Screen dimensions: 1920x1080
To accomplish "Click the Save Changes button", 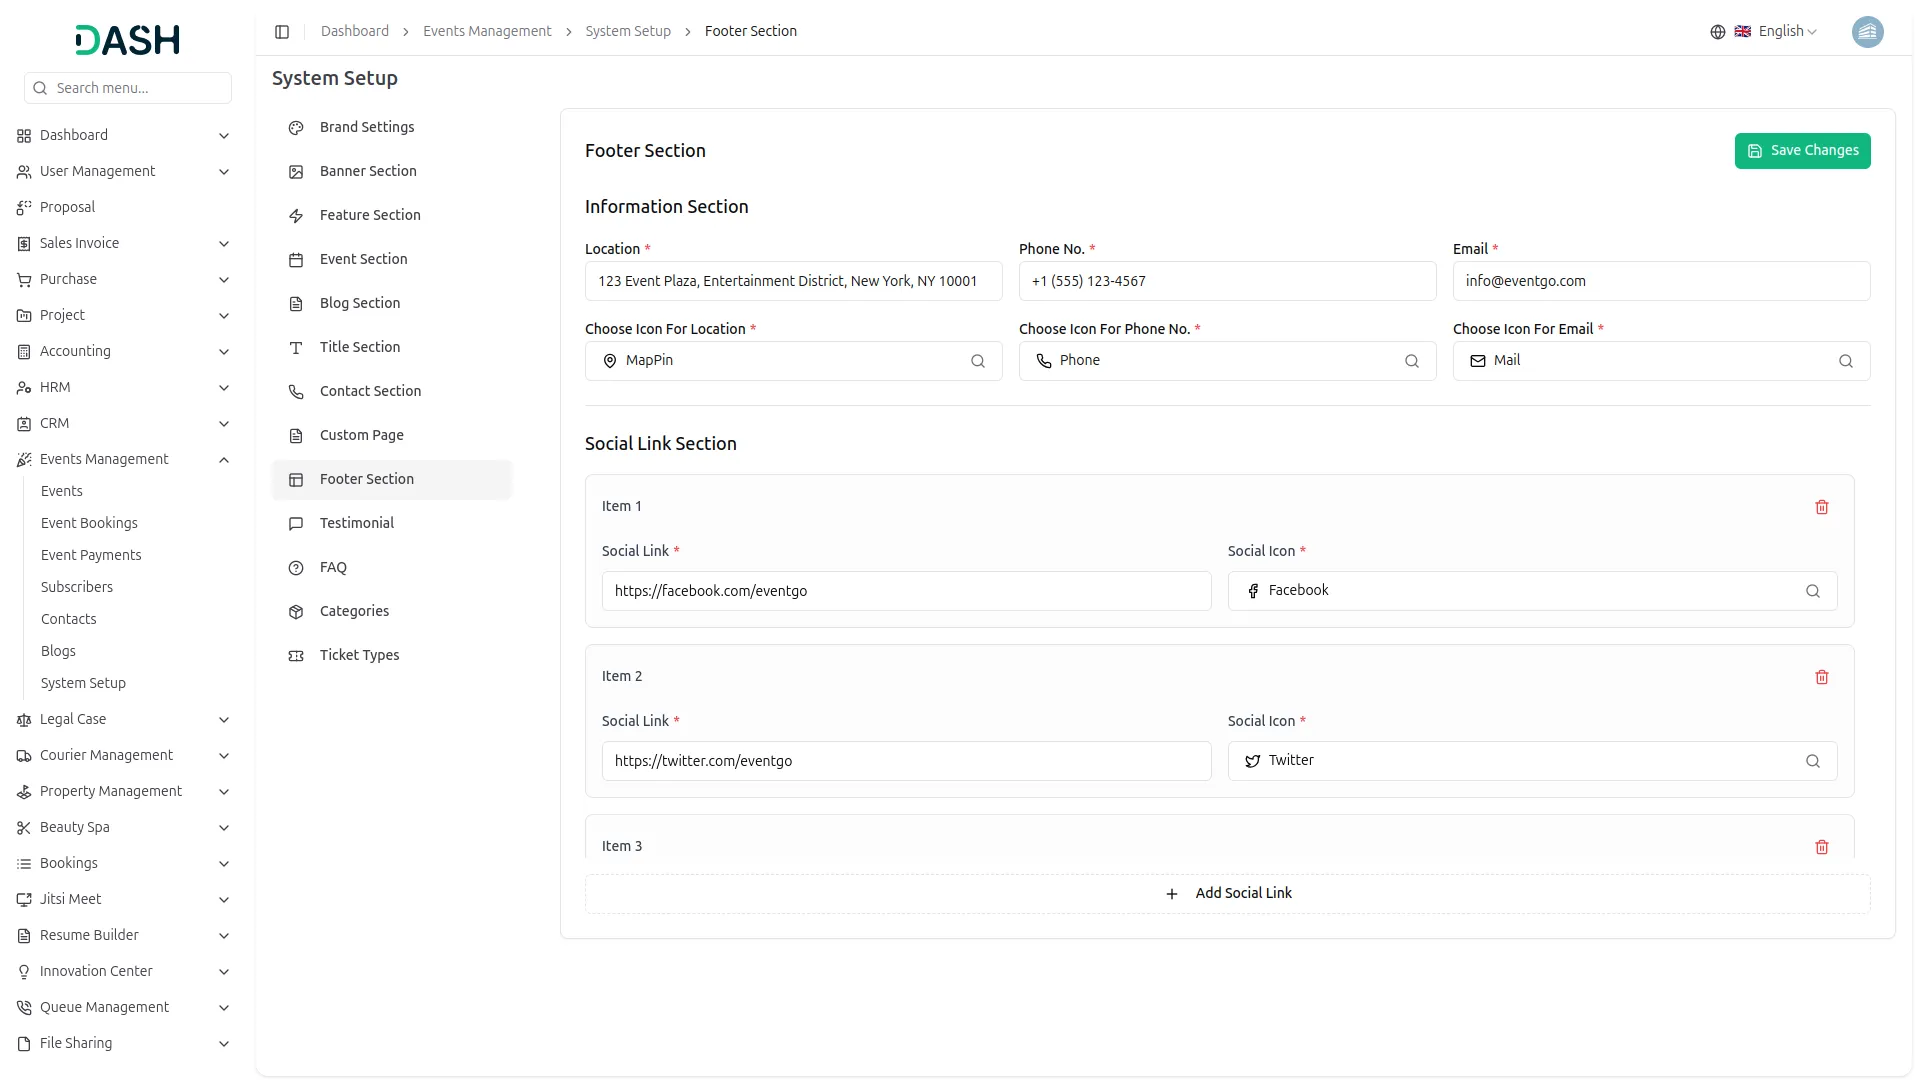I will (1801, 151).
